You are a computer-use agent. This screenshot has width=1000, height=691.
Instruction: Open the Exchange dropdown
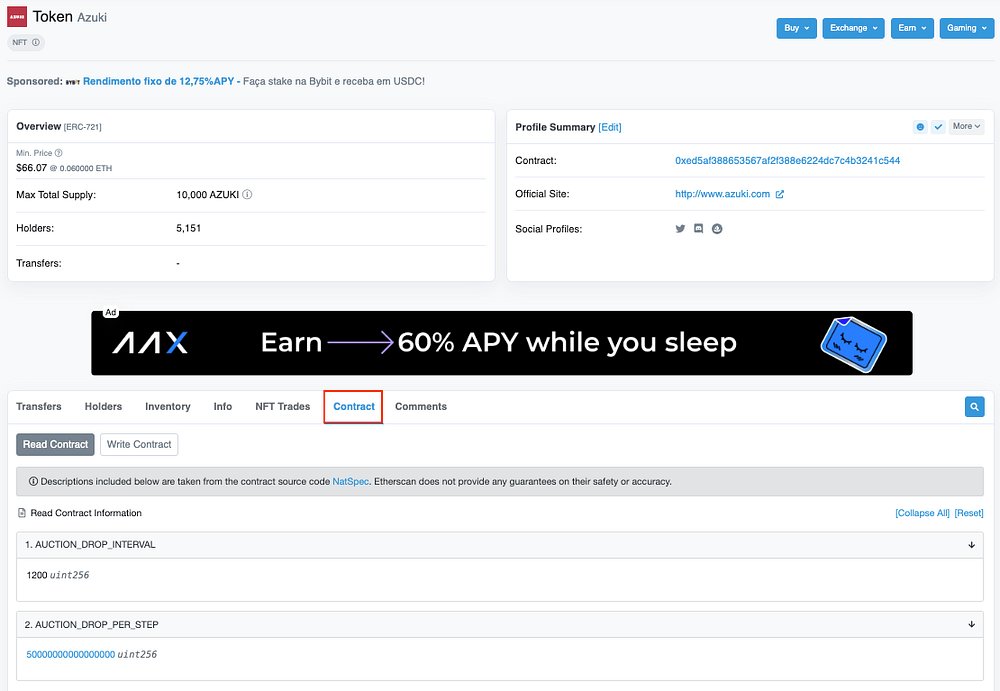point(853,28)
